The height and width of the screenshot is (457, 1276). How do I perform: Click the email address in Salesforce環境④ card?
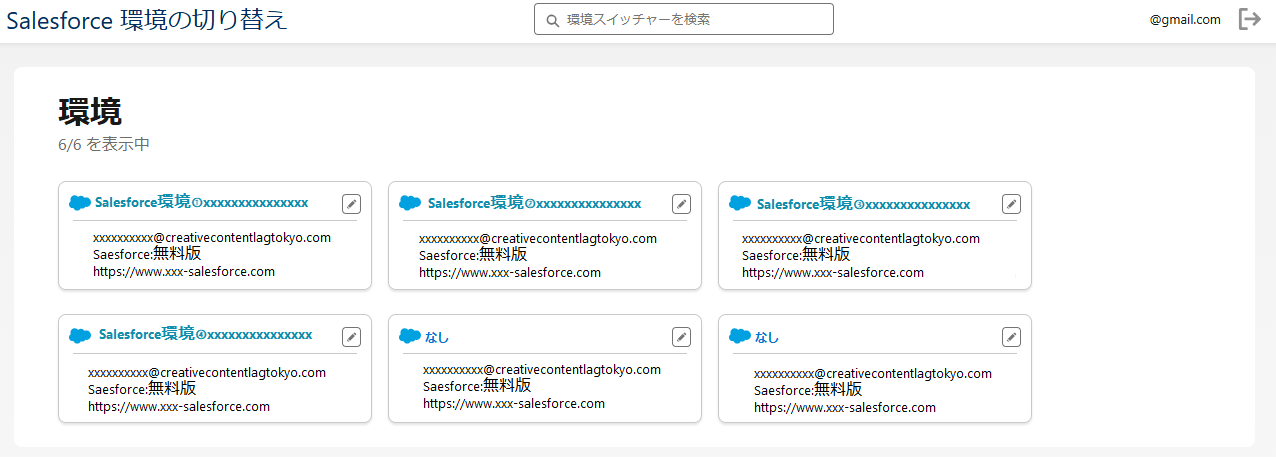[x=207, y=373]
